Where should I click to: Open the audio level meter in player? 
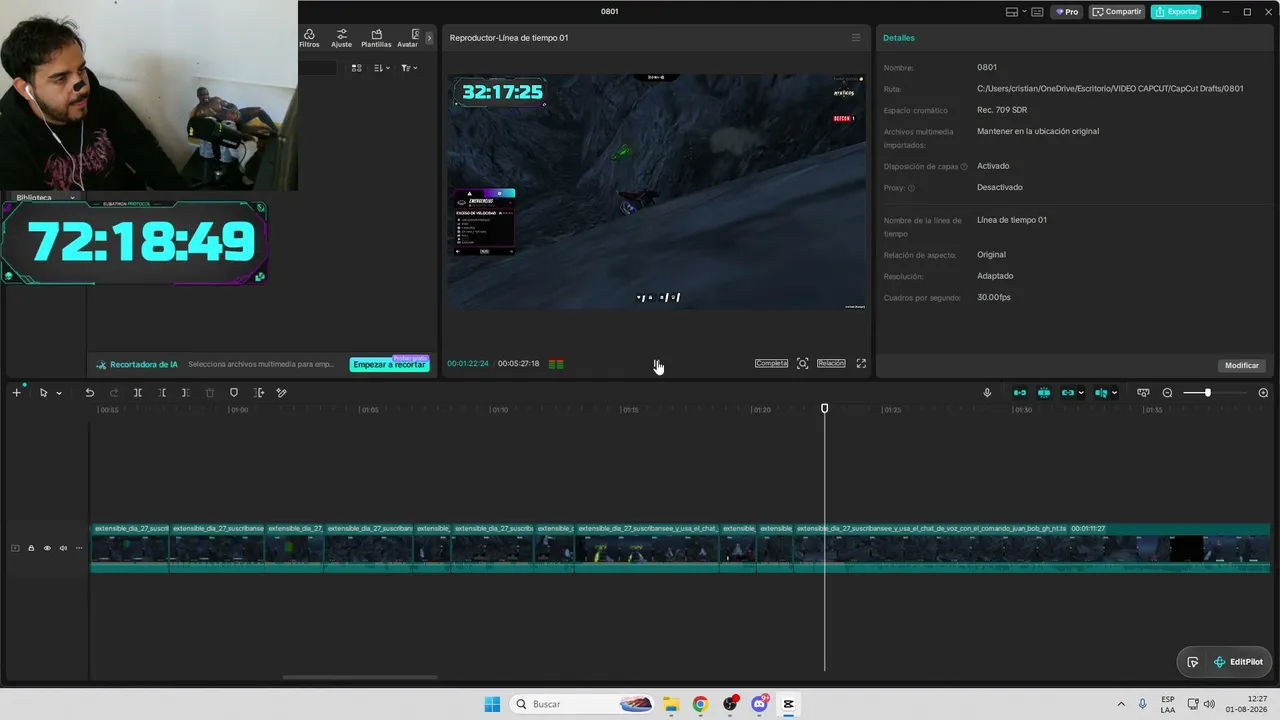click(556, 364)
